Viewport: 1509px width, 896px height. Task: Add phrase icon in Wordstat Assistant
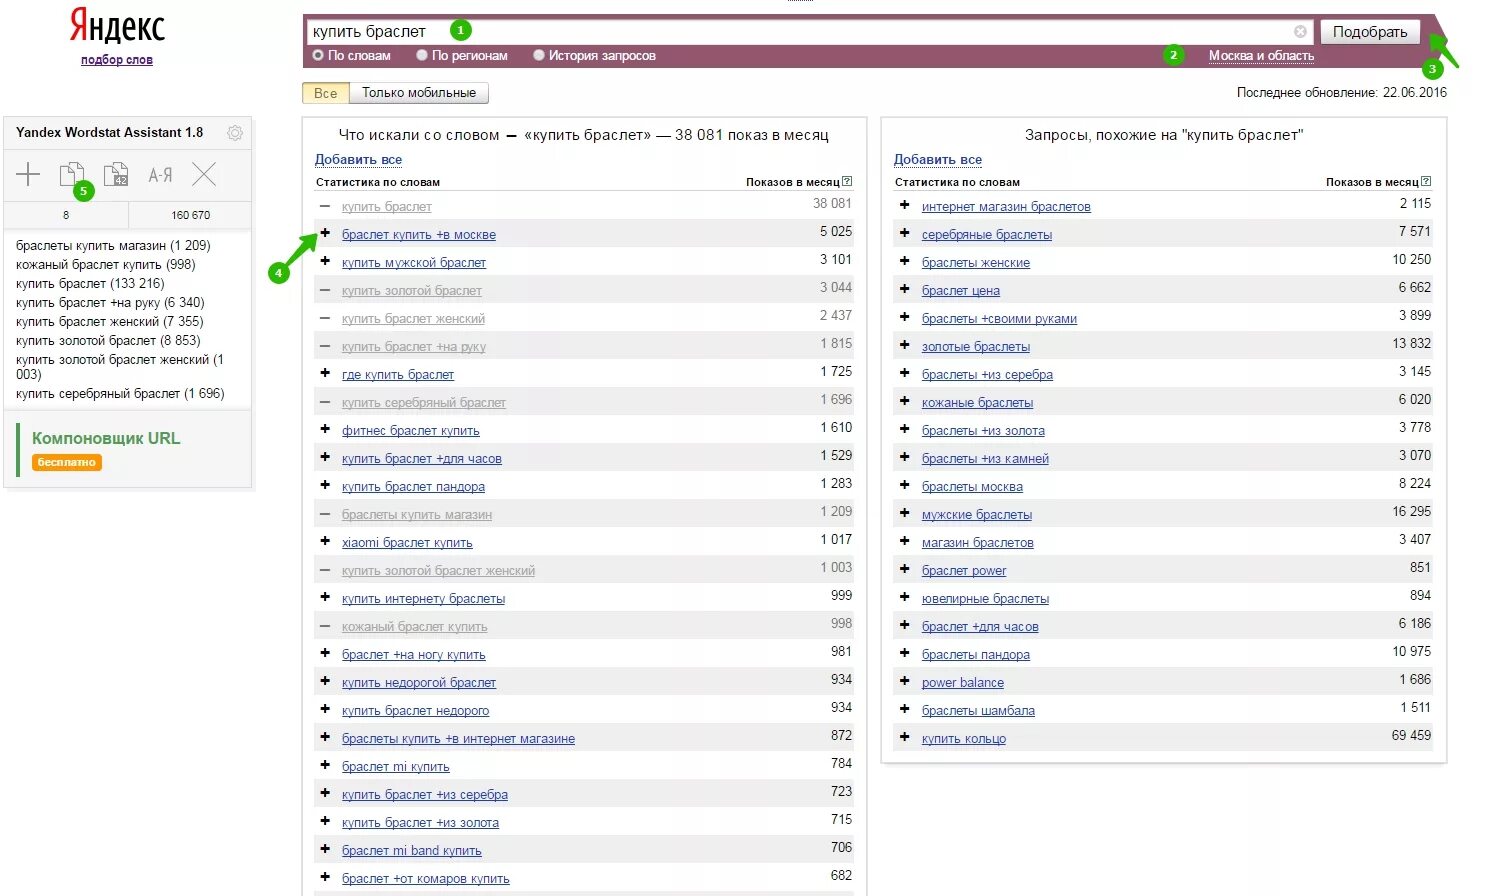point(28,175)
